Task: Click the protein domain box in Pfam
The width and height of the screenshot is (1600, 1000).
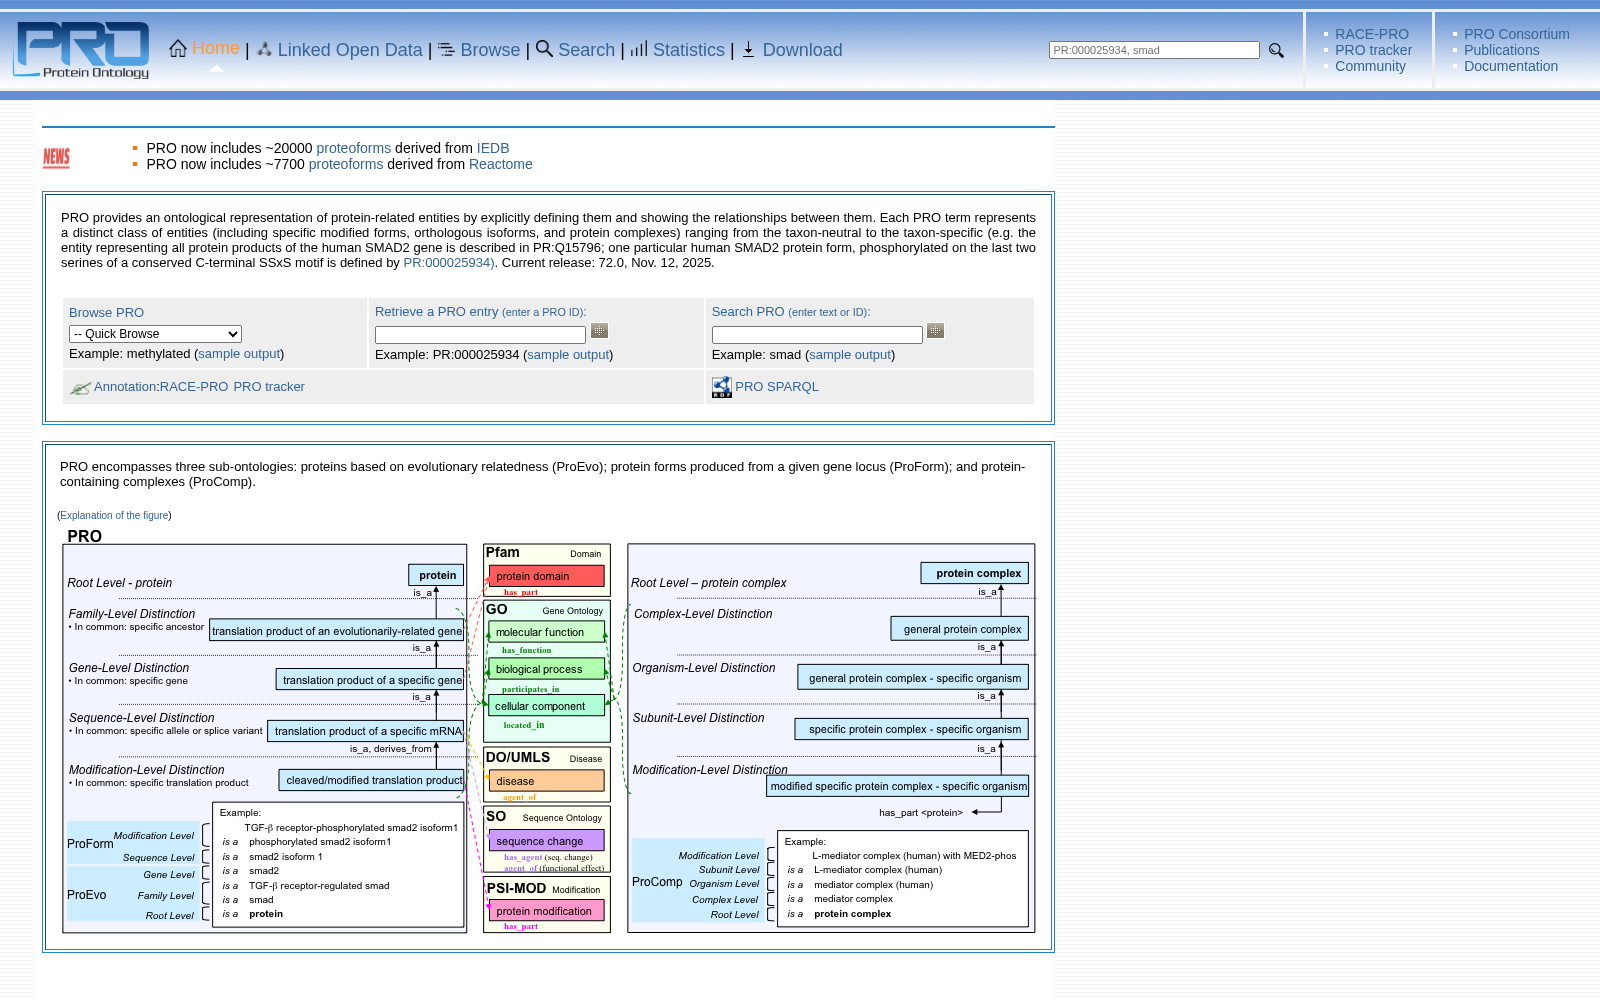Action: (546, 576)
